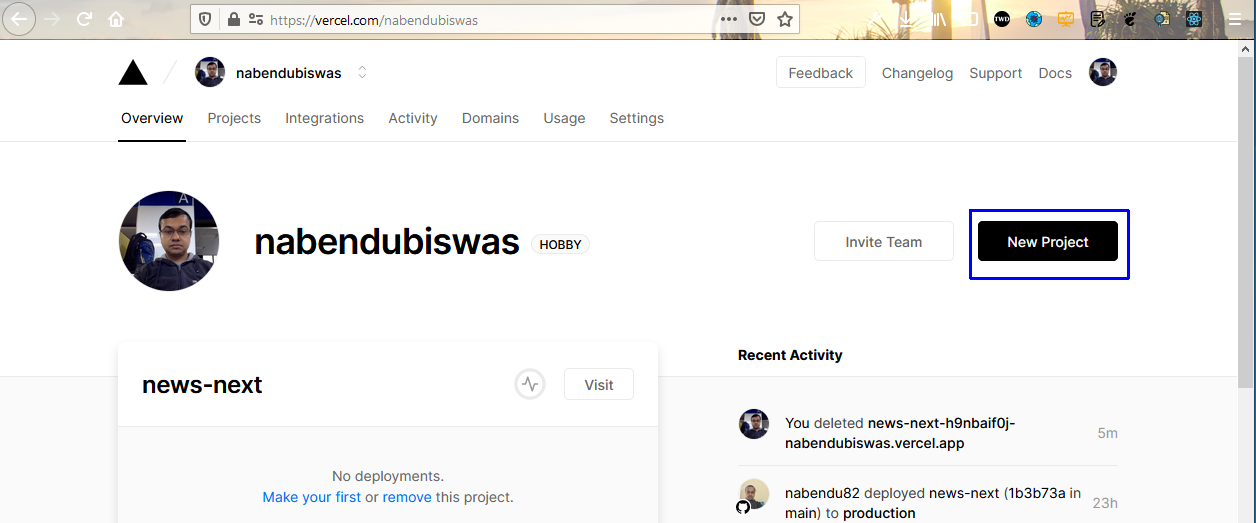Click the 'Make your first' link
This screenshot has height=523, width=1256.
click(x=312, y=497)
